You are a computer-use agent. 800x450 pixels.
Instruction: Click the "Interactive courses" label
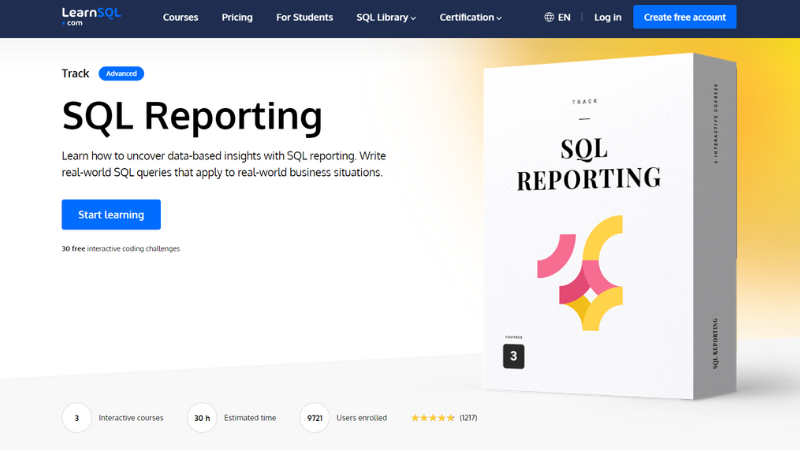tap(131, 418)
